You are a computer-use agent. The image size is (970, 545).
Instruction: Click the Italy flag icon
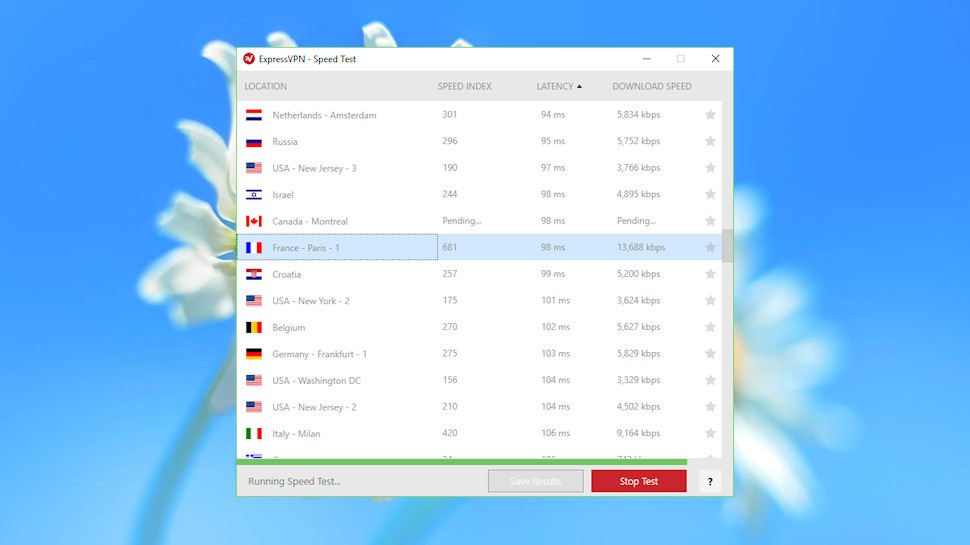[254, 434]
